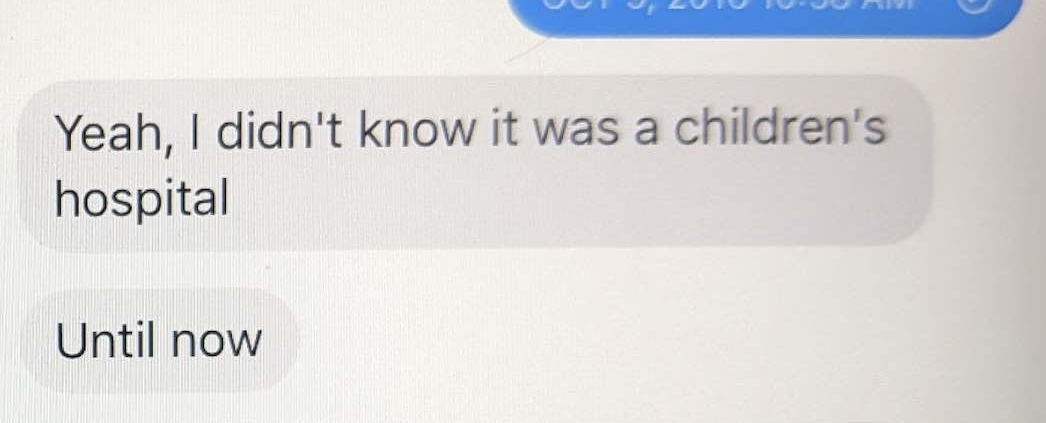The image size is (1046, 423).
Task: Select the "children's hospital" gray message bubble
Action: (x=474, y=163)
